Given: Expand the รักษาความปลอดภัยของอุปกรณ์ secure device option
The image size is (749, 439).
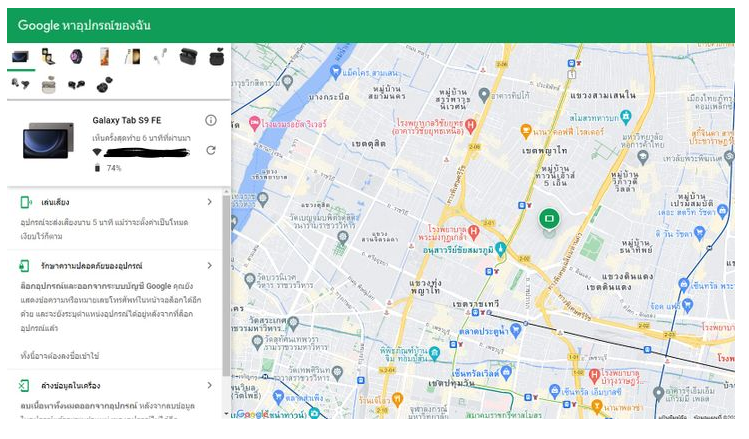Looking at the screenshot, I should pos(209,266).
